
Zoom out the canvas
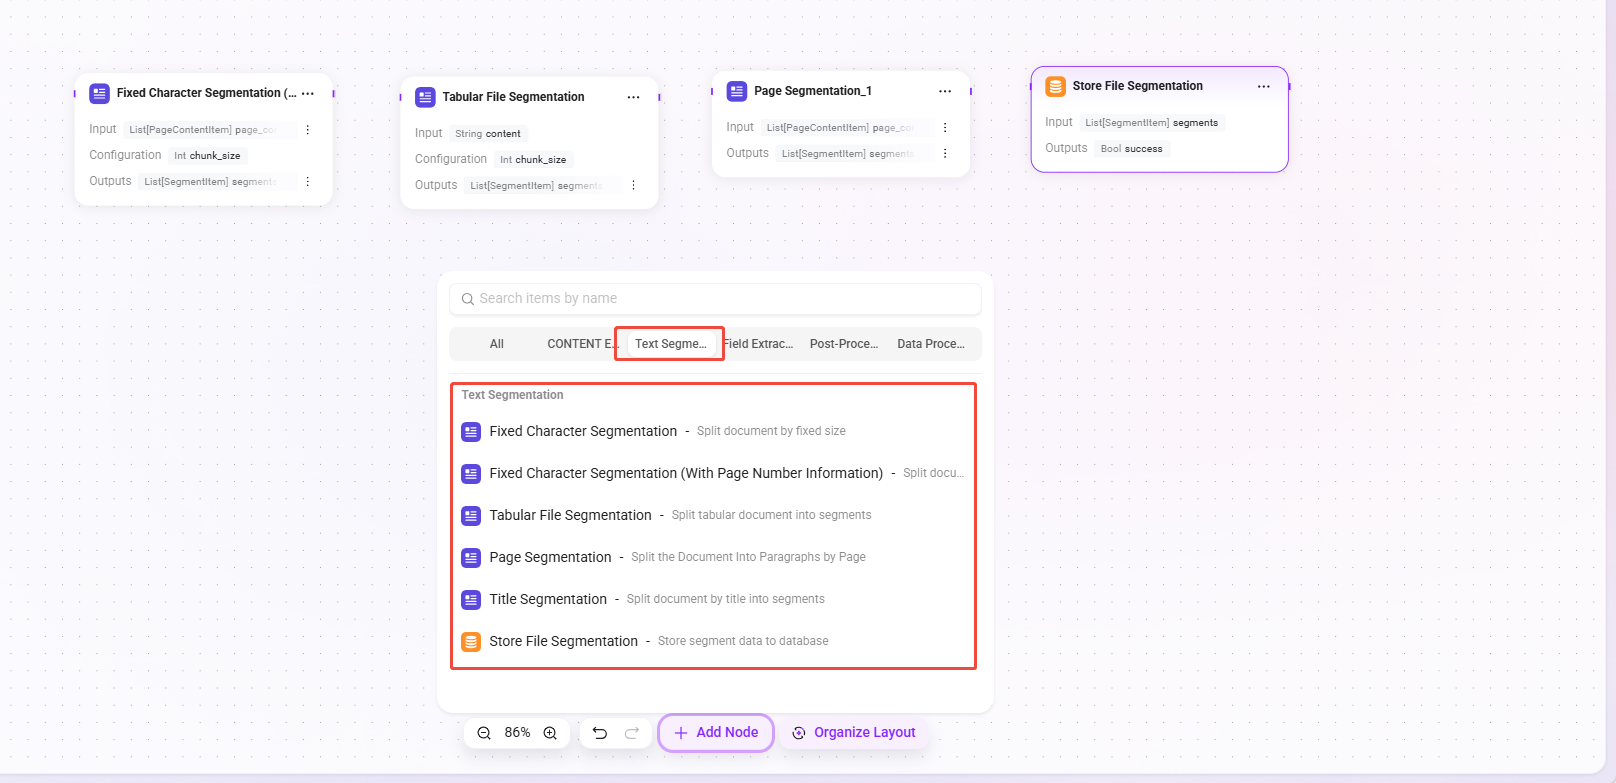[x=484, y=733]
